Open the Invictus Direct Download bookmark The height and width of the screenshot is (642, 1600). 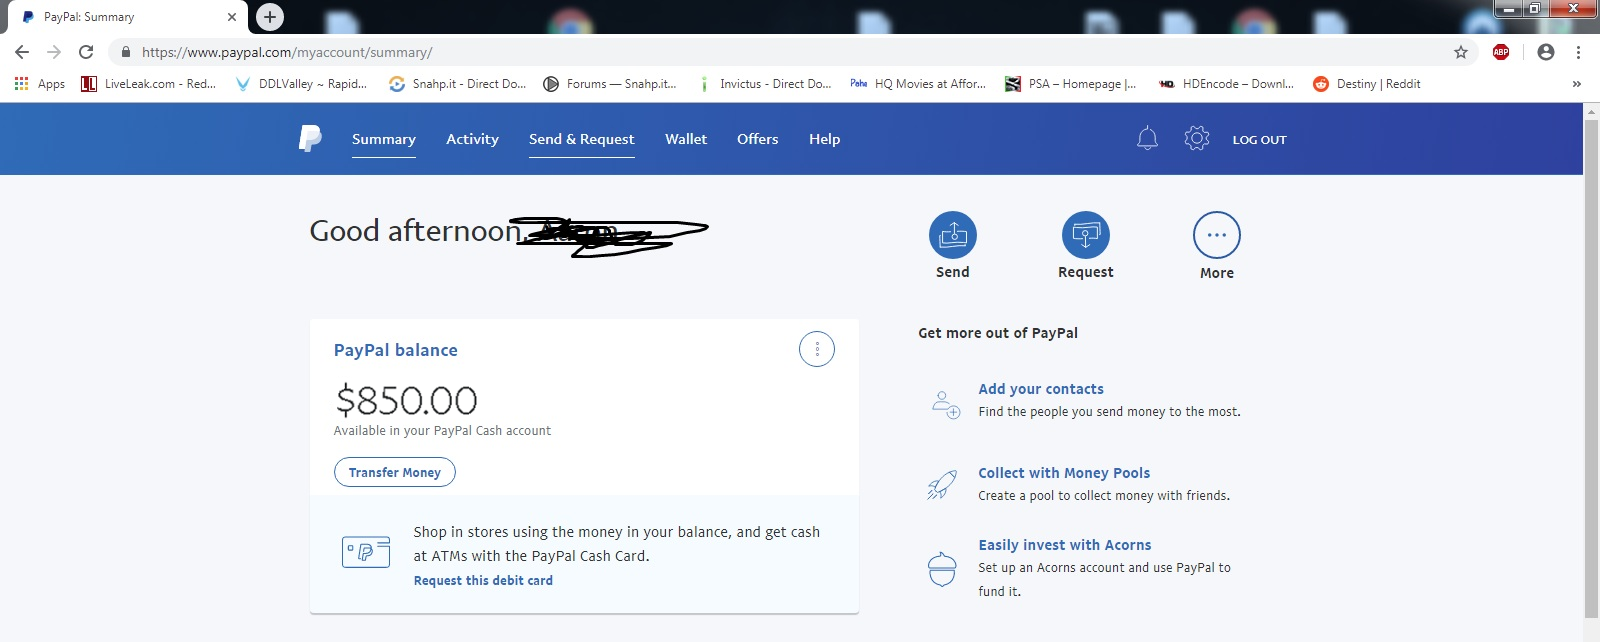pyautogui.click(x=764, y=84)
